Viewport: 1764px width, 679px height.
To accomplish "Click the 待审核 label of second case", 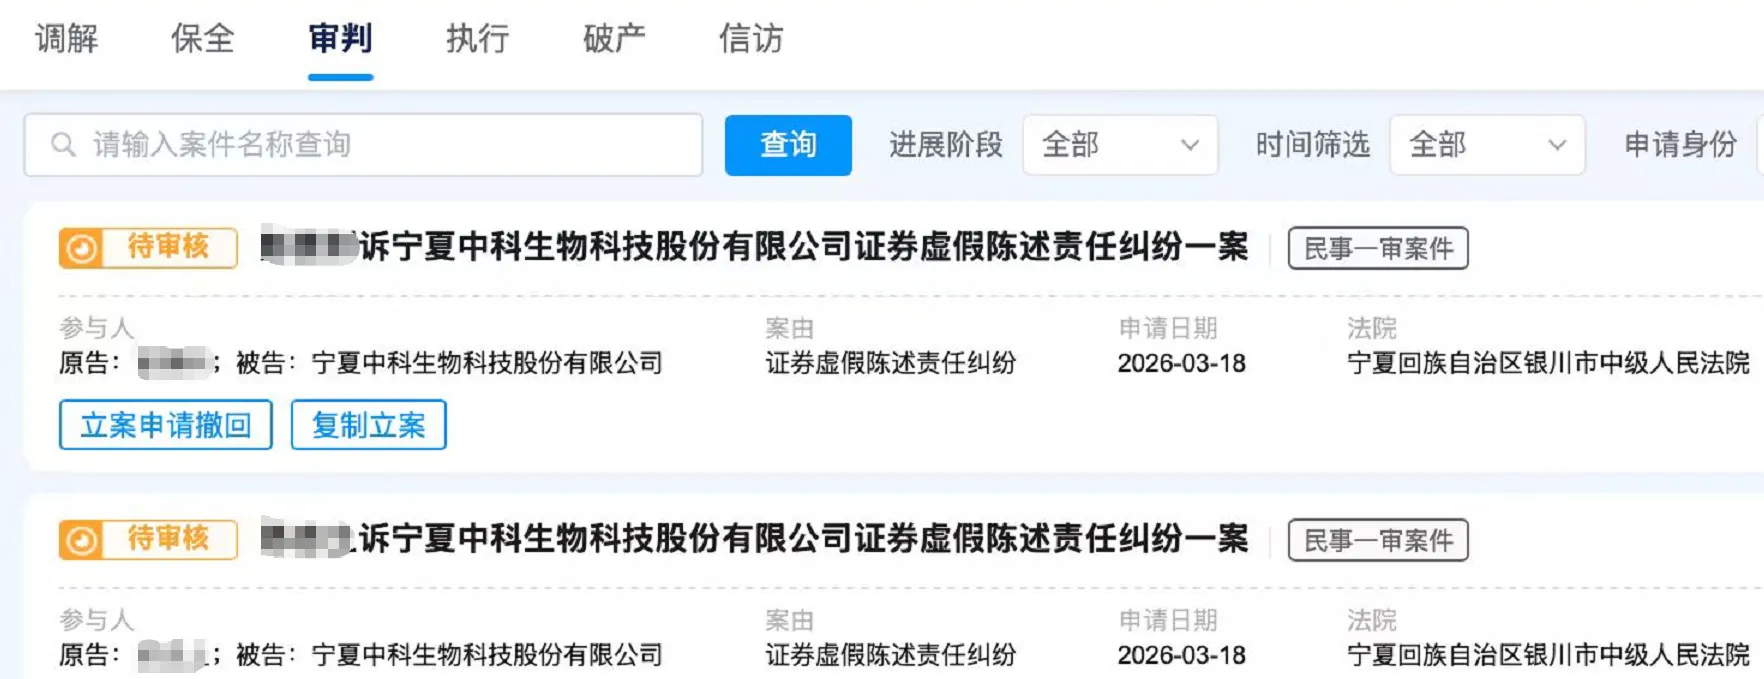I will 168,539.
